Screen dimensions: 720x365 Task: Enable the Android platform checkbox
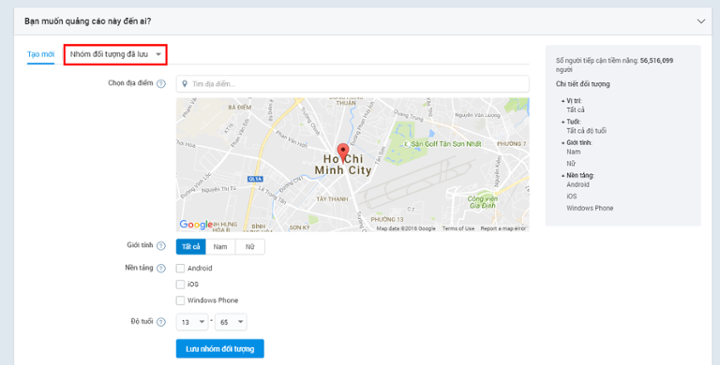[x=180, y=268]
